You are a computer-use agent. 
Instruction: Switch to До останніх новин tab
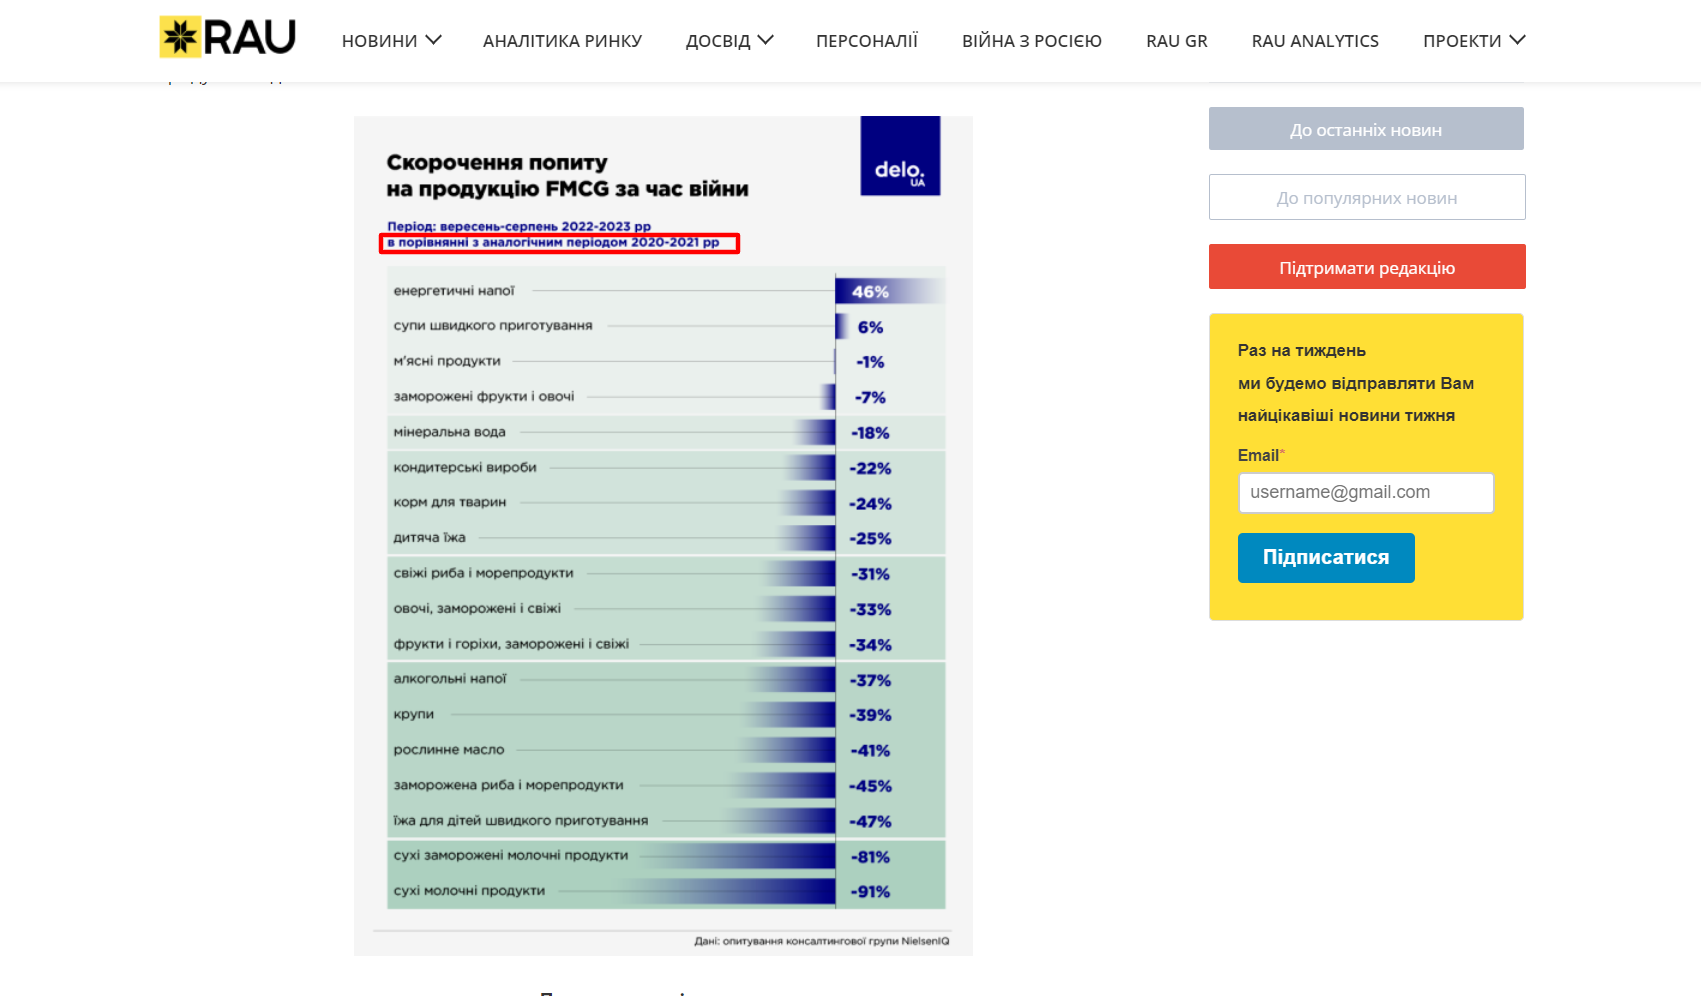tap(1365, 129)
